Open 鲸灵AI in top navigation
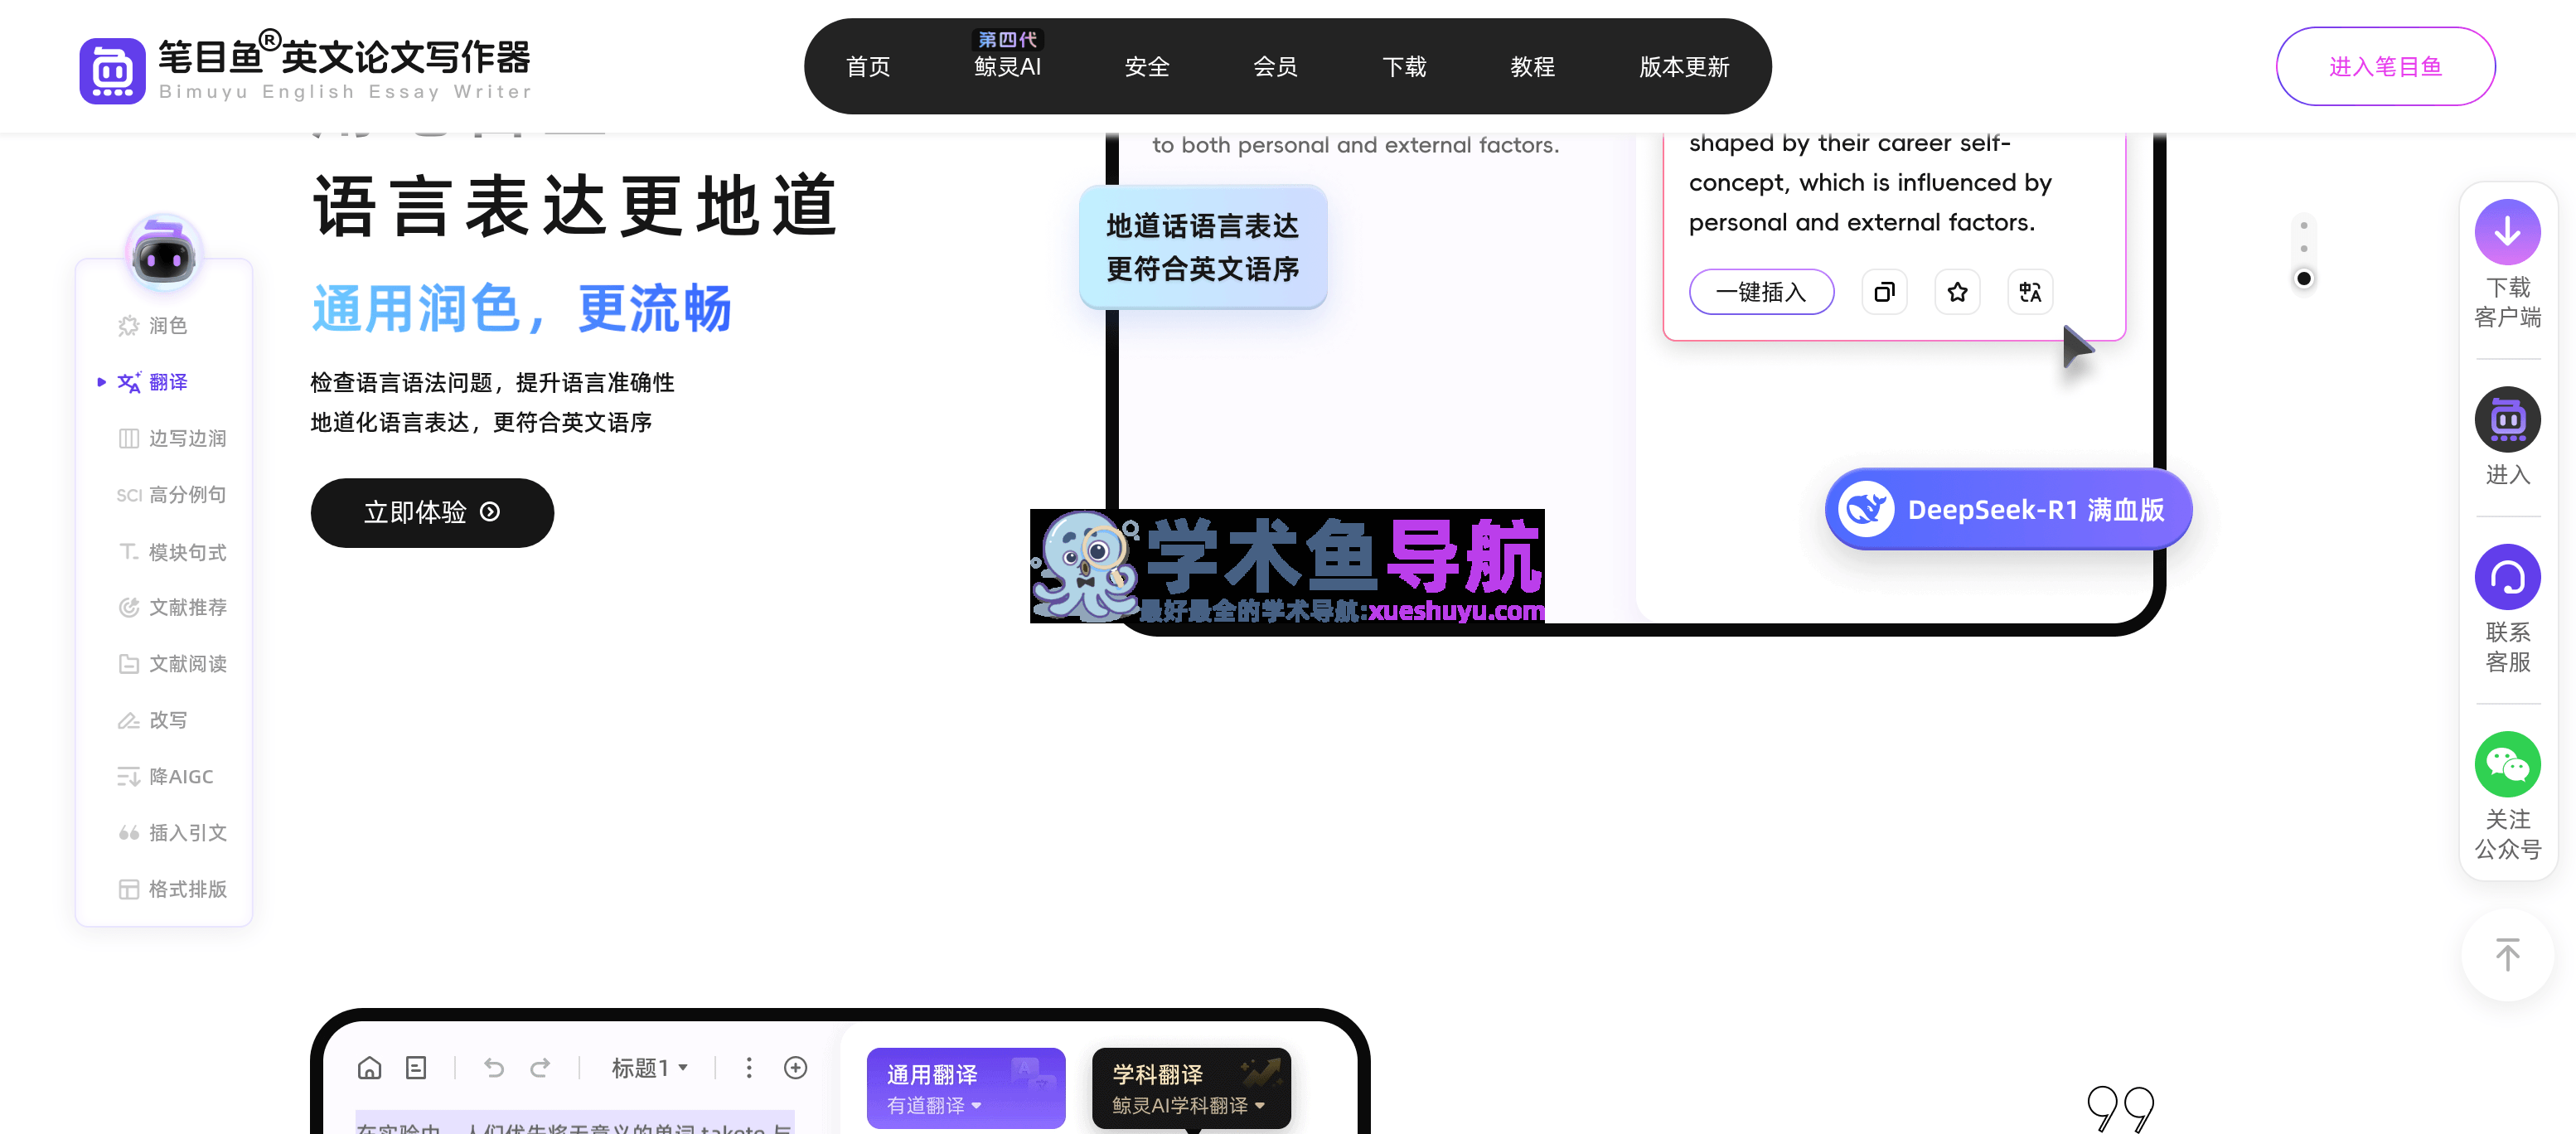The width and height of the screenshot is (2576, 1134). [x=1007, y=66]
